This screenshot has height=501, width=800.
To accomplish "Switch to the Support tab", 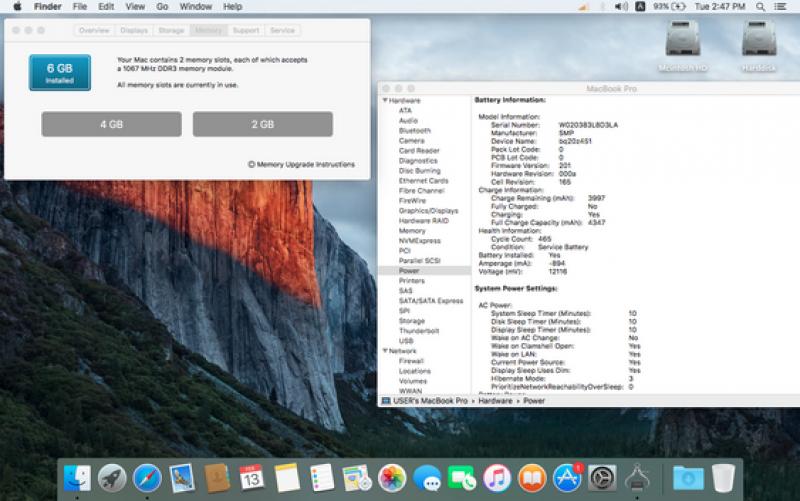I will click(246, 31).
